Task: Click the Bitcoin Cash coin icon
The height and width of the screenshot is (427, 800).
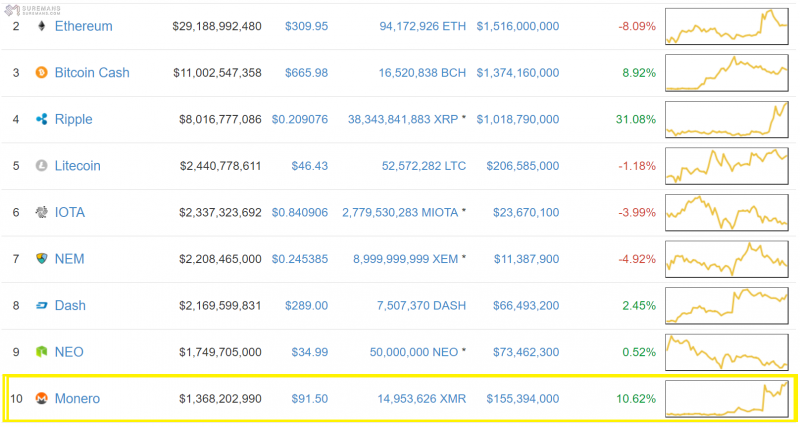Action: 41,72
